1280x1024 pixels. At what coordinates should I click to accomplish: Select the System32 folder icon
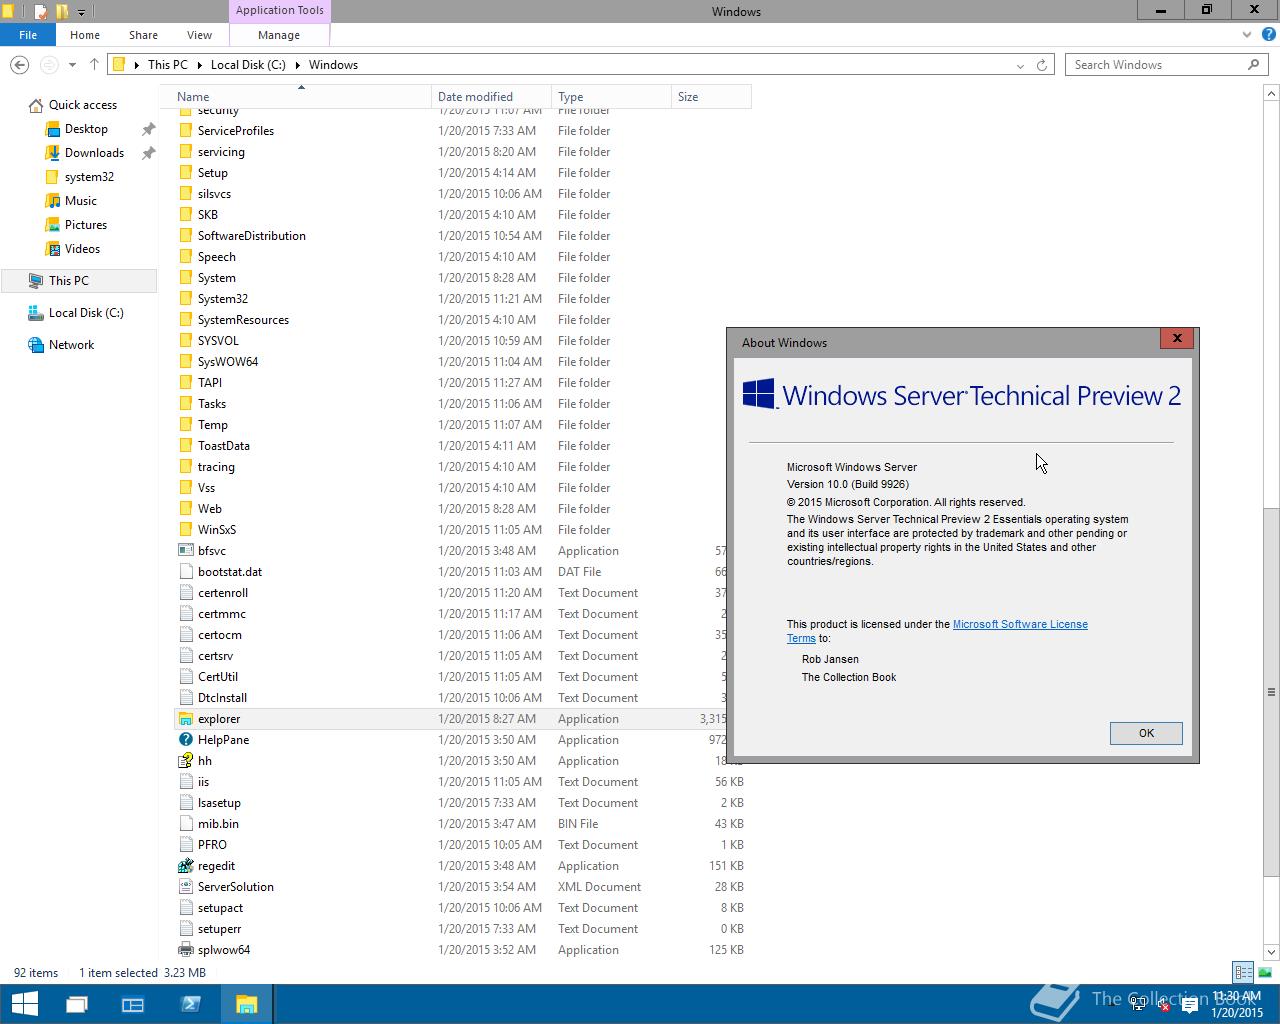[185, 298]
